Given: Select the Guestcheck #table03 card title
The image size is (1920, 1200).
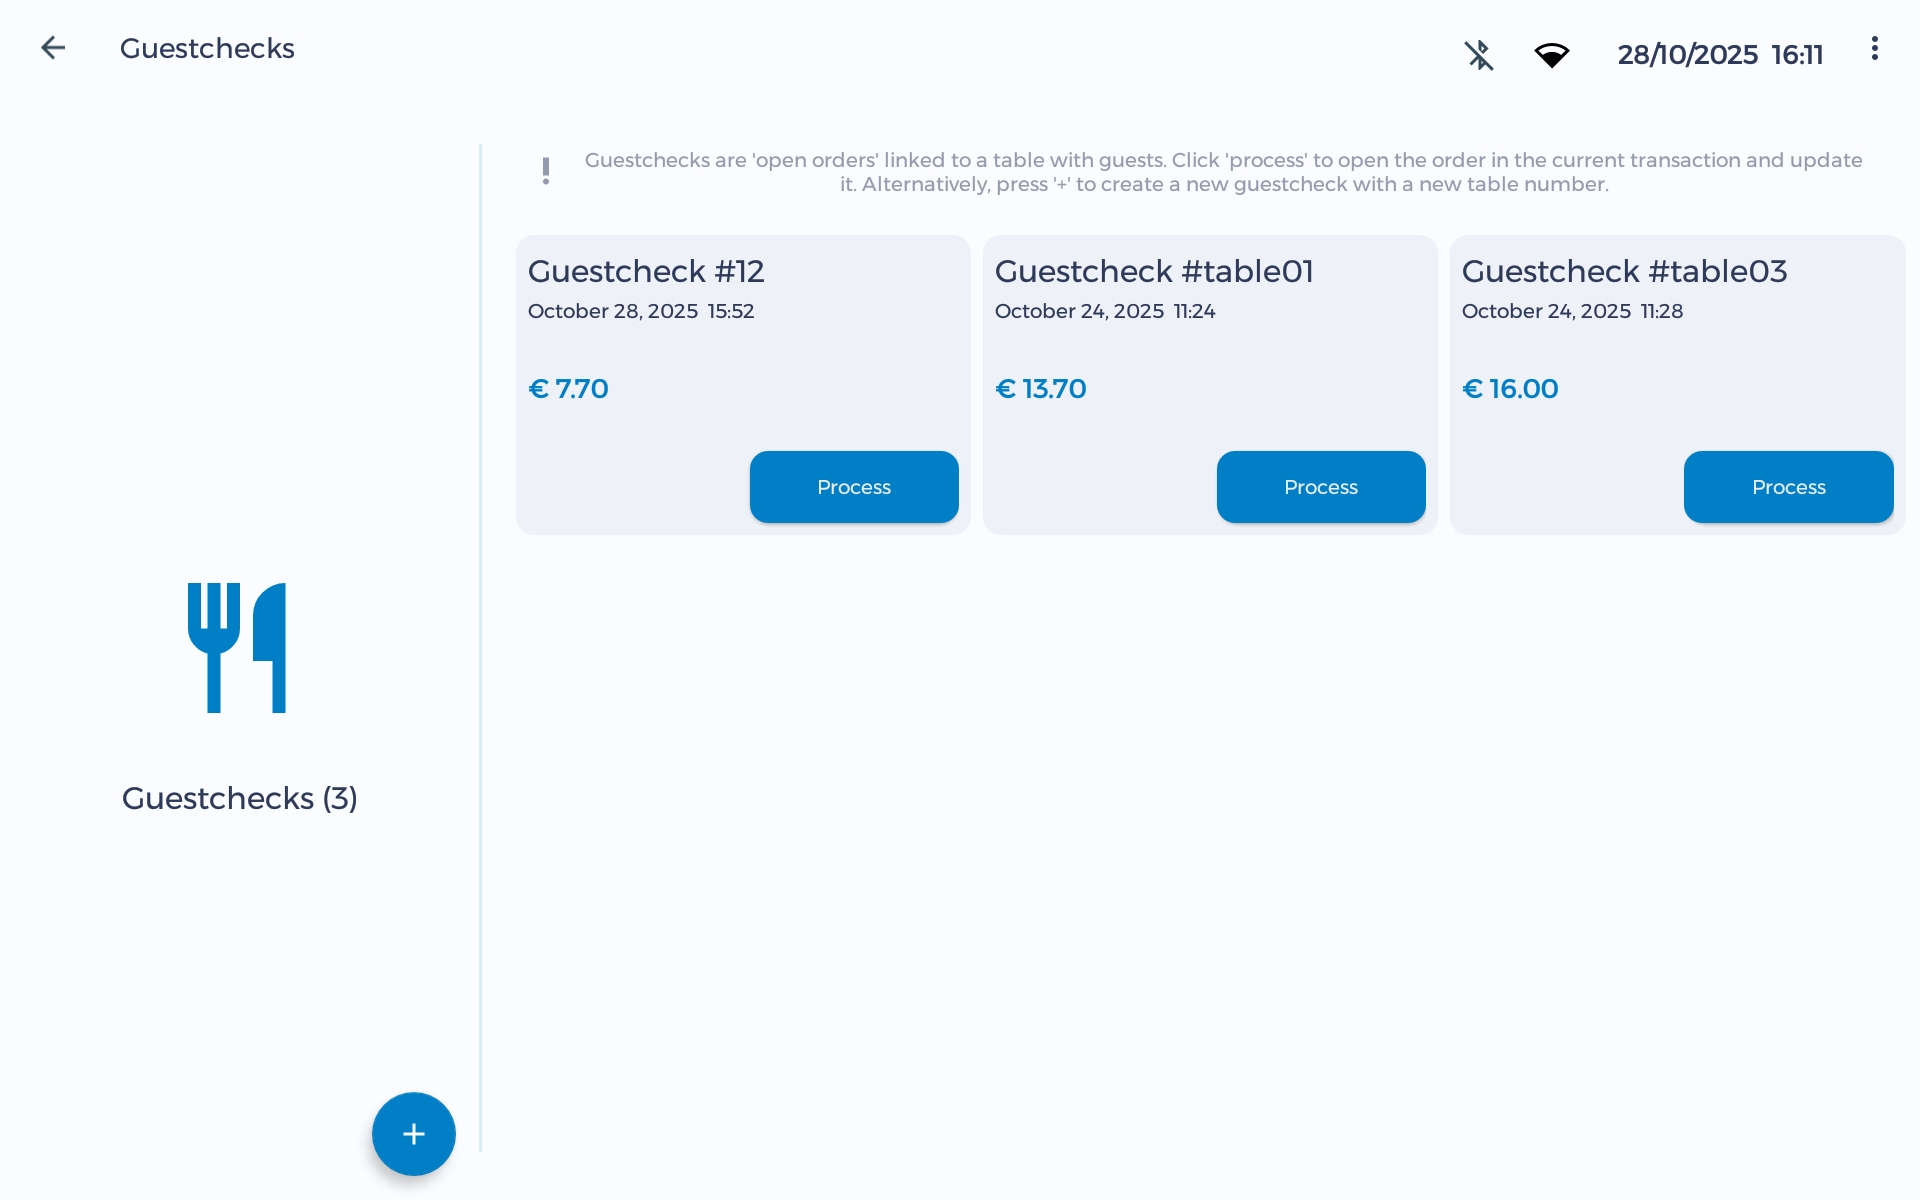Looking at the screenshot, I should click(1624, 271).
